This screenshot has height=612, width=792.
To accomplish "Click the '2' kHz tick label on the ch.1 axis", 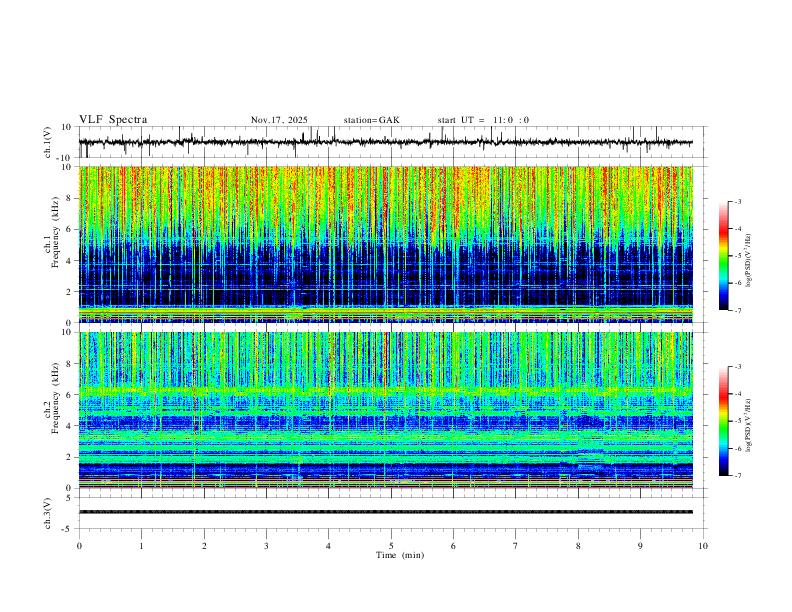I will pyautogui.click(x=69, y=292).
